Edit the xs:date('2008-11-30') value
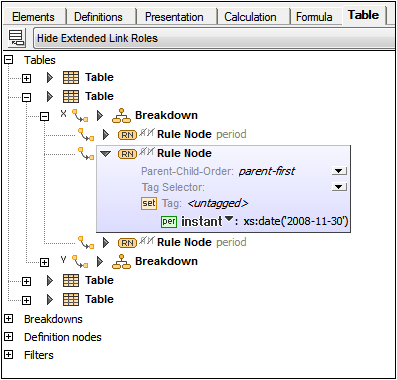 (x=296, y=221)
